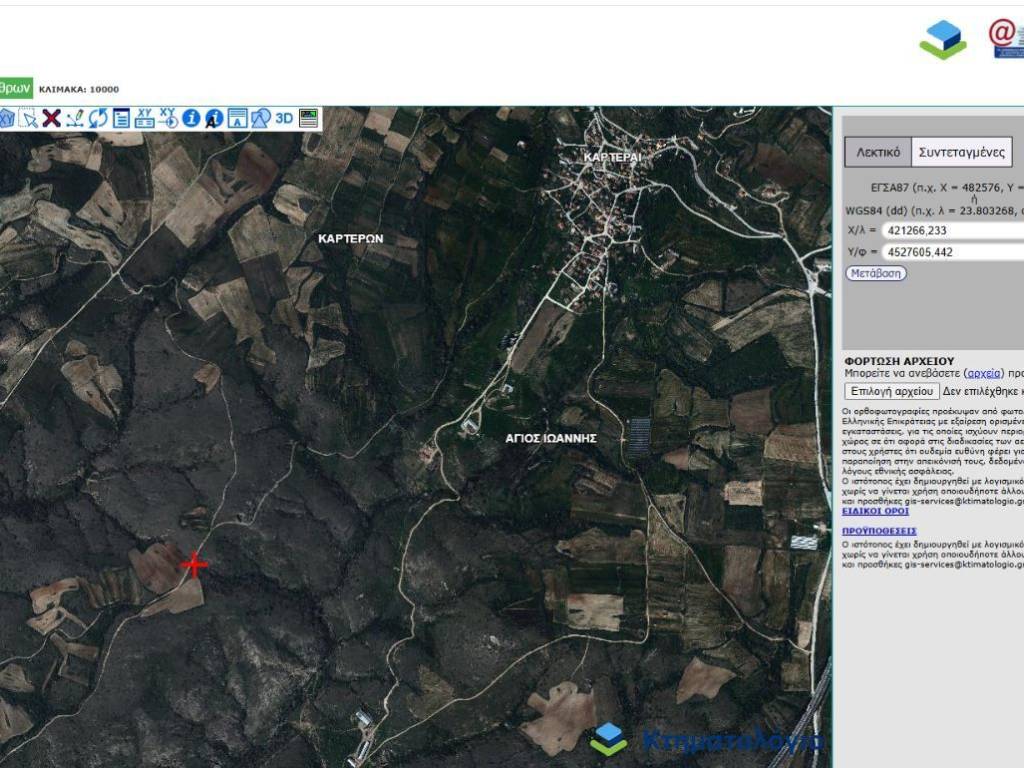Switch to the Λεκτικό tab
1024x768 pixels.
[x=877, y=153]
